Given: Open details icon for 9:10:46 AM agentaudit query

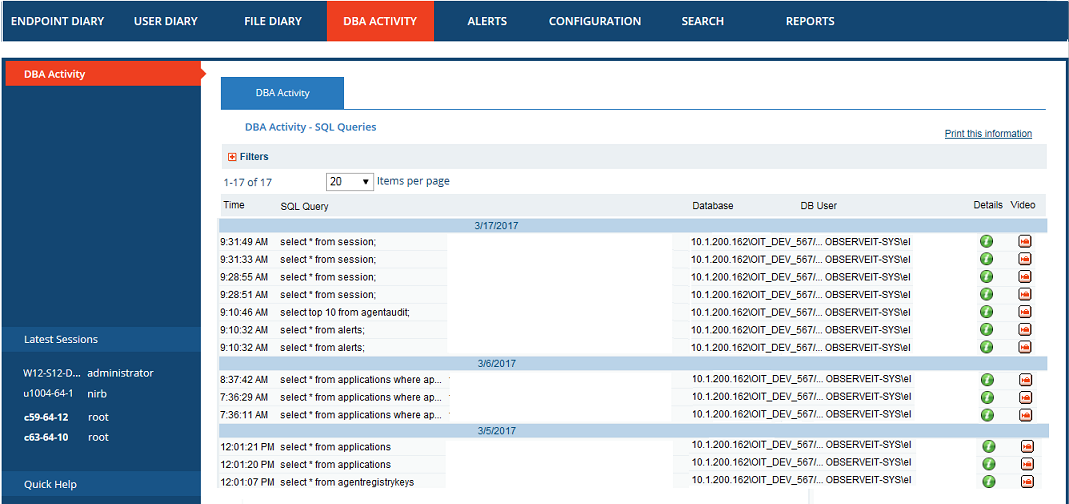Looking at the screenshot, I should click(986, 312).
